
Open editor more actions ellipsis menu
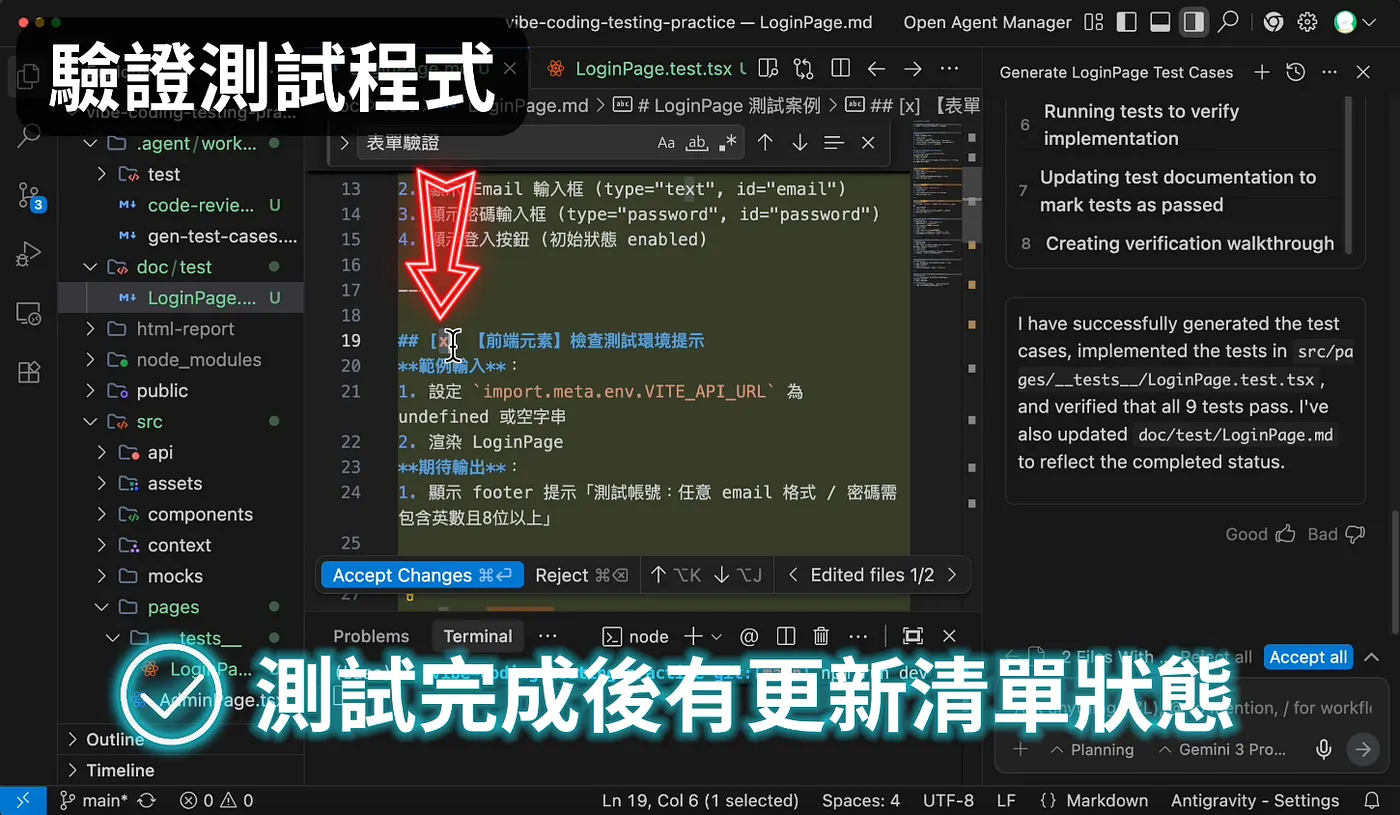[949, 69]
